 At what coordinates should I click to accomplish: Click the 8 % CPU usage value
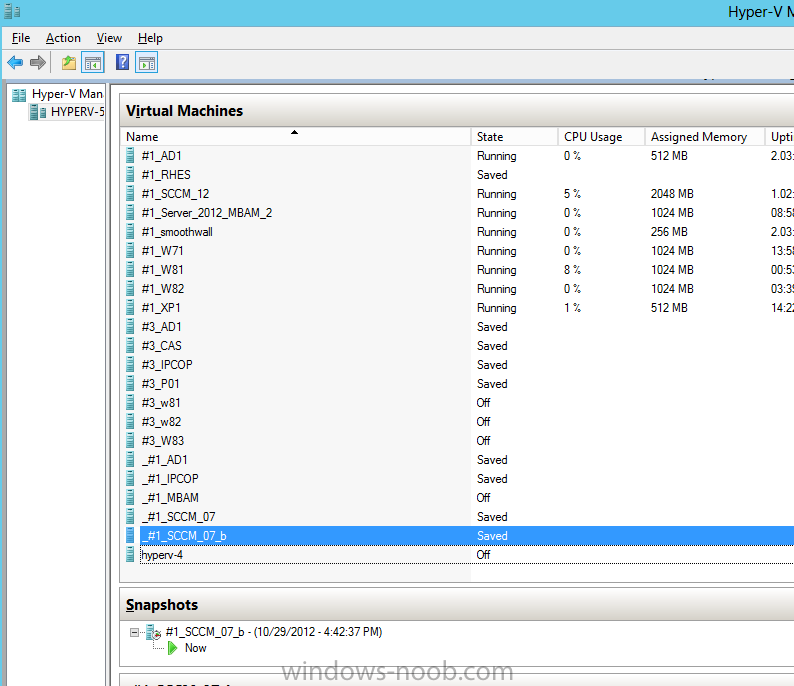click(x=572, y=269)
